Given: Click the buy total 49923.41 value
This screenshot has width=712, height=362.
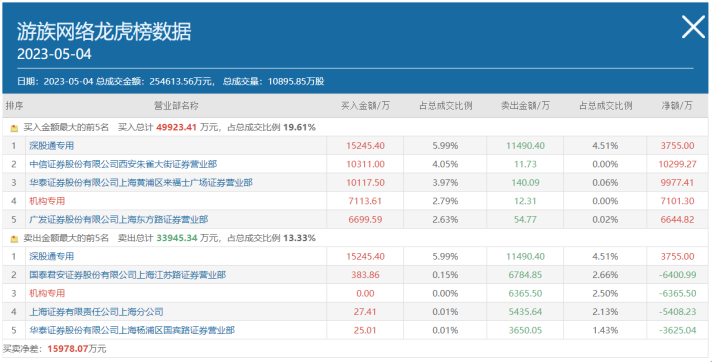Looking at the screenshot, I should [176, 128].
